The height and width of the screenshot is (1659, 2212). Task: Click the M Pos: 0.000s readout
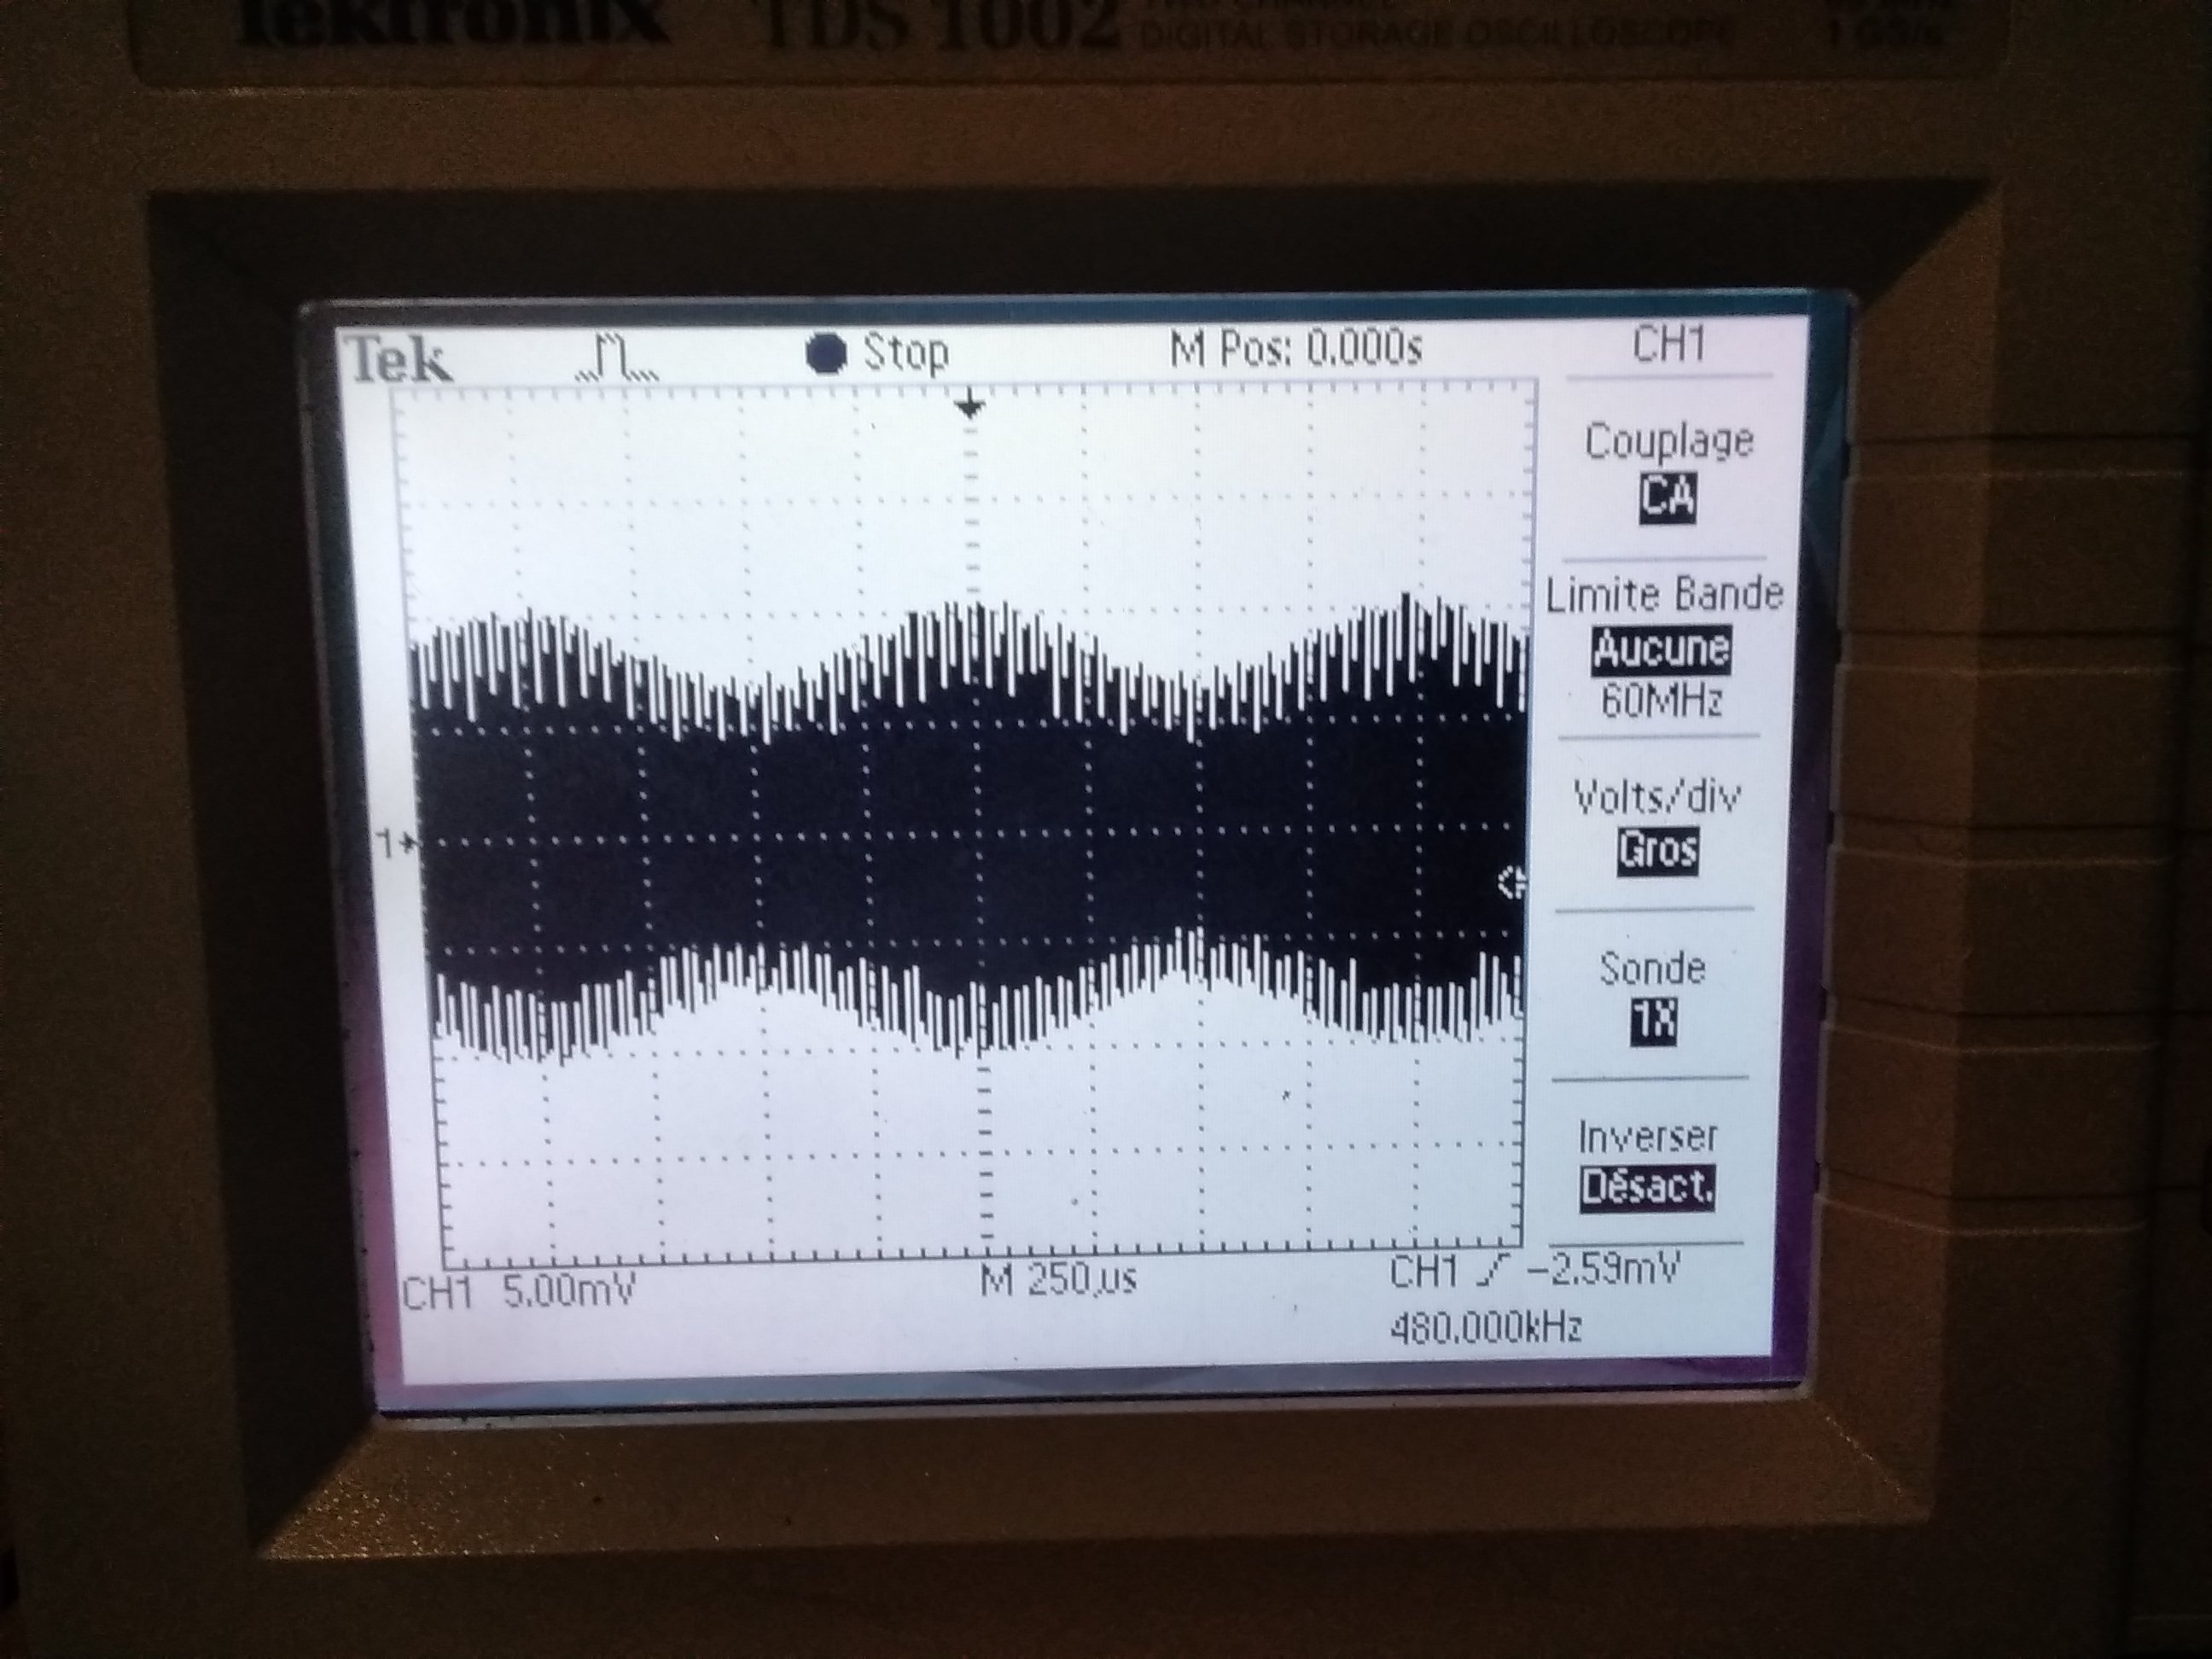[x=1295, y=349]
